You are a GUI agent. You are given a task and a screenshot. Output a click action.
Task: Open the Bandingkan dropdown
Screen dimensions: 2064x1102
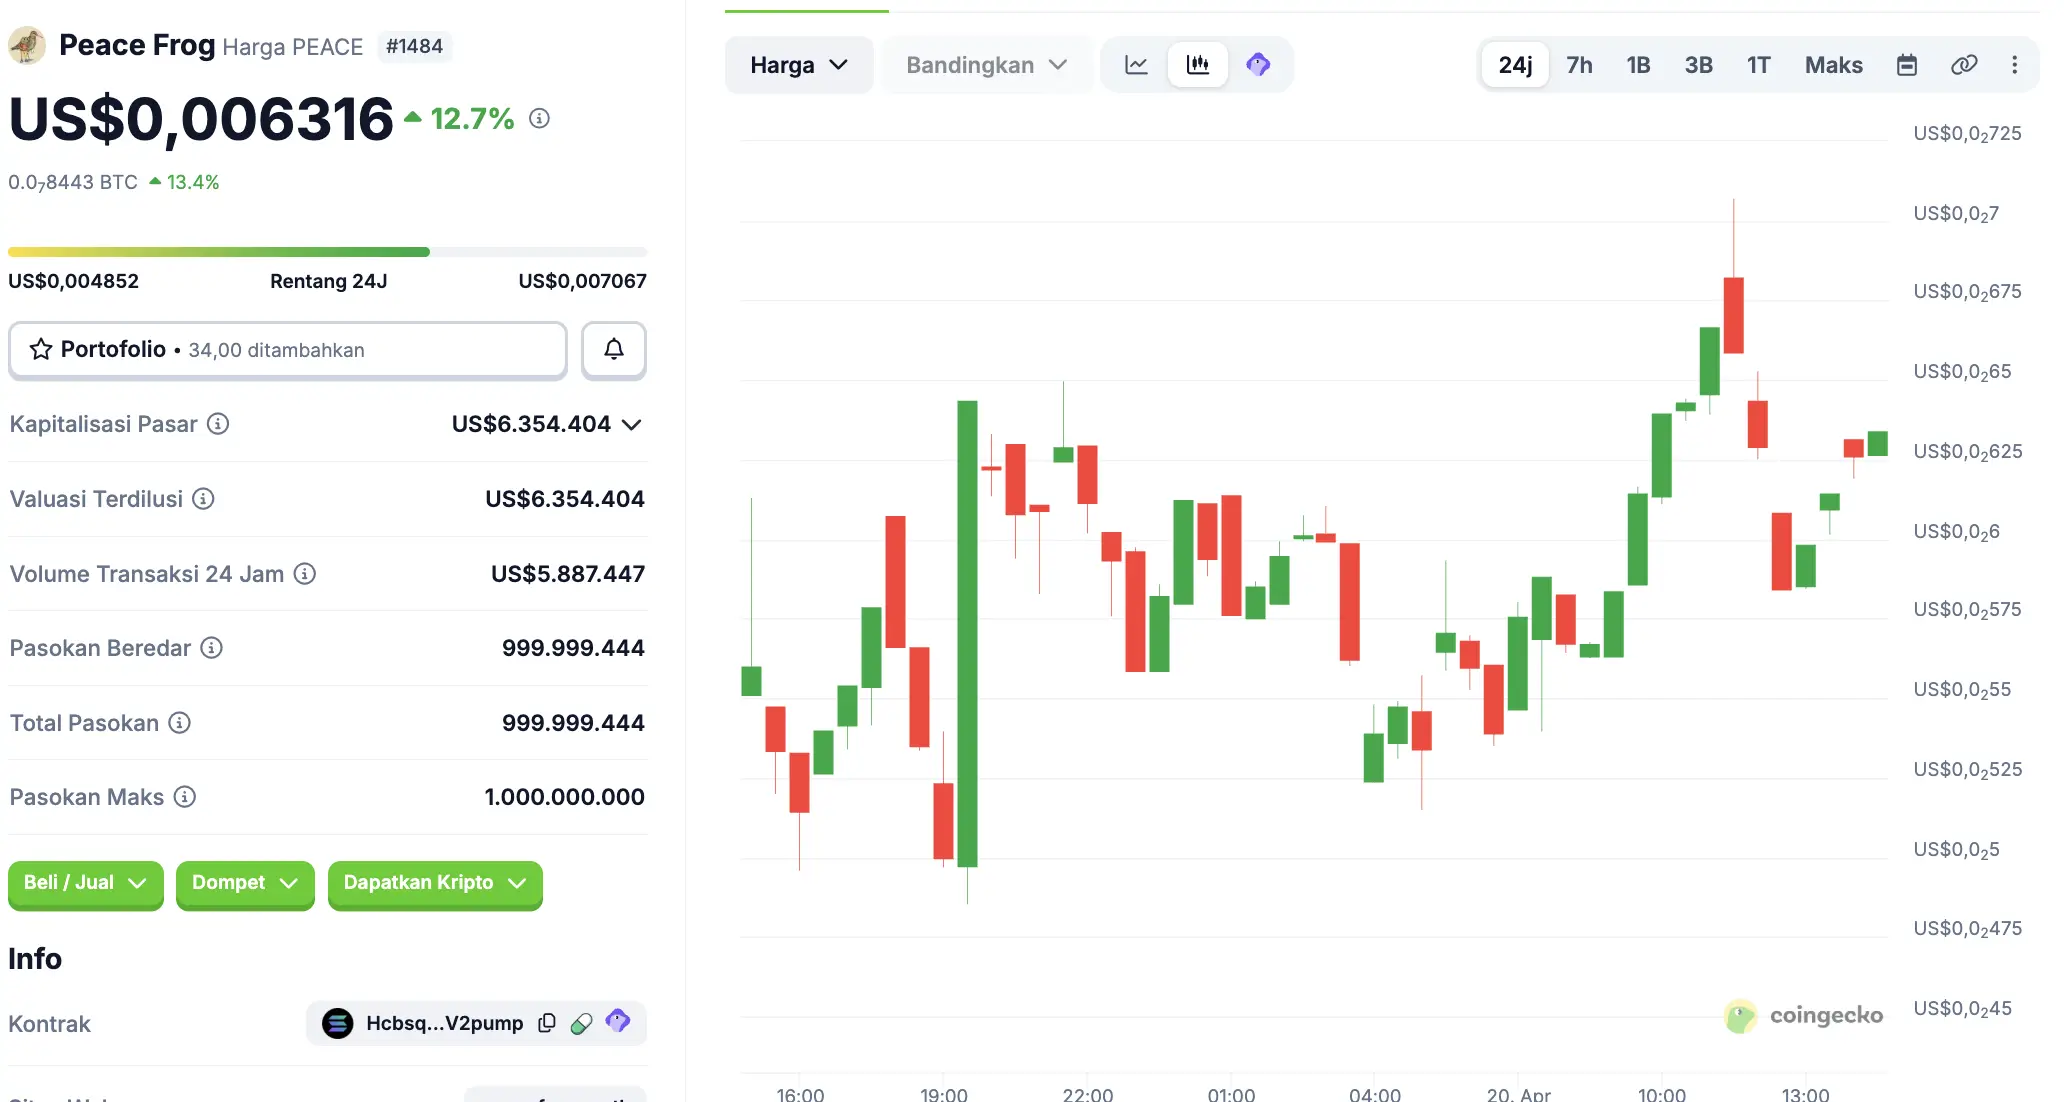pos(986,64)
